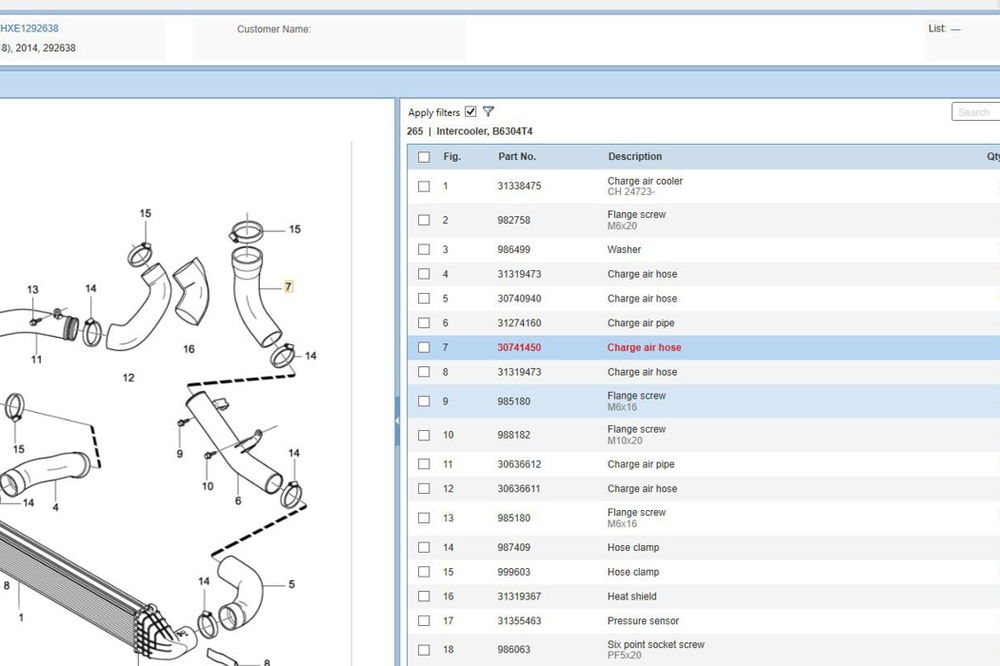The width and height of the screenshot is (1000, 666).
Task: Click the Six point socket screw description
Action: point(656,644)
